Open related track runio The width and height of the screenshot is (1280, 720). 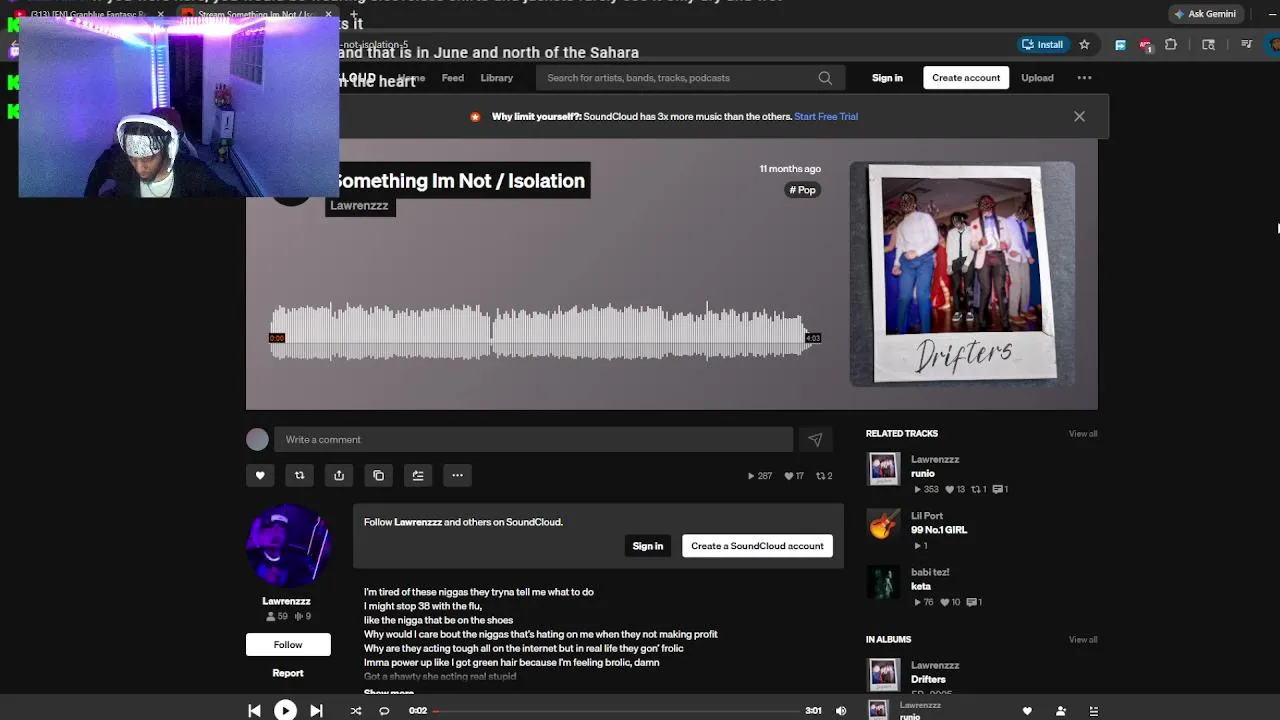(x=923, y=474)
